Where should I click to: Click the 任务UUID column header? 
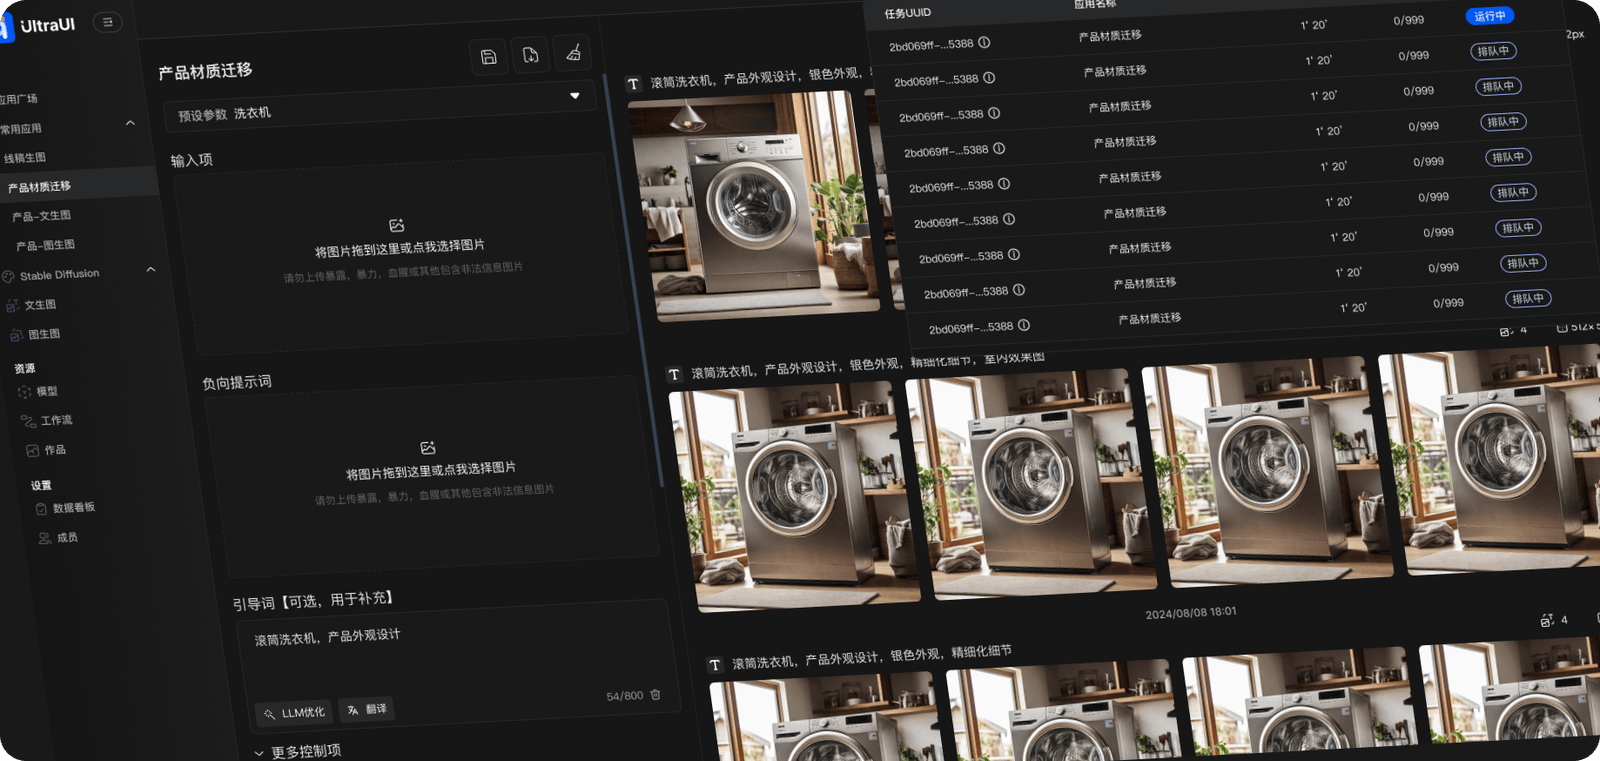pos(908,13)
